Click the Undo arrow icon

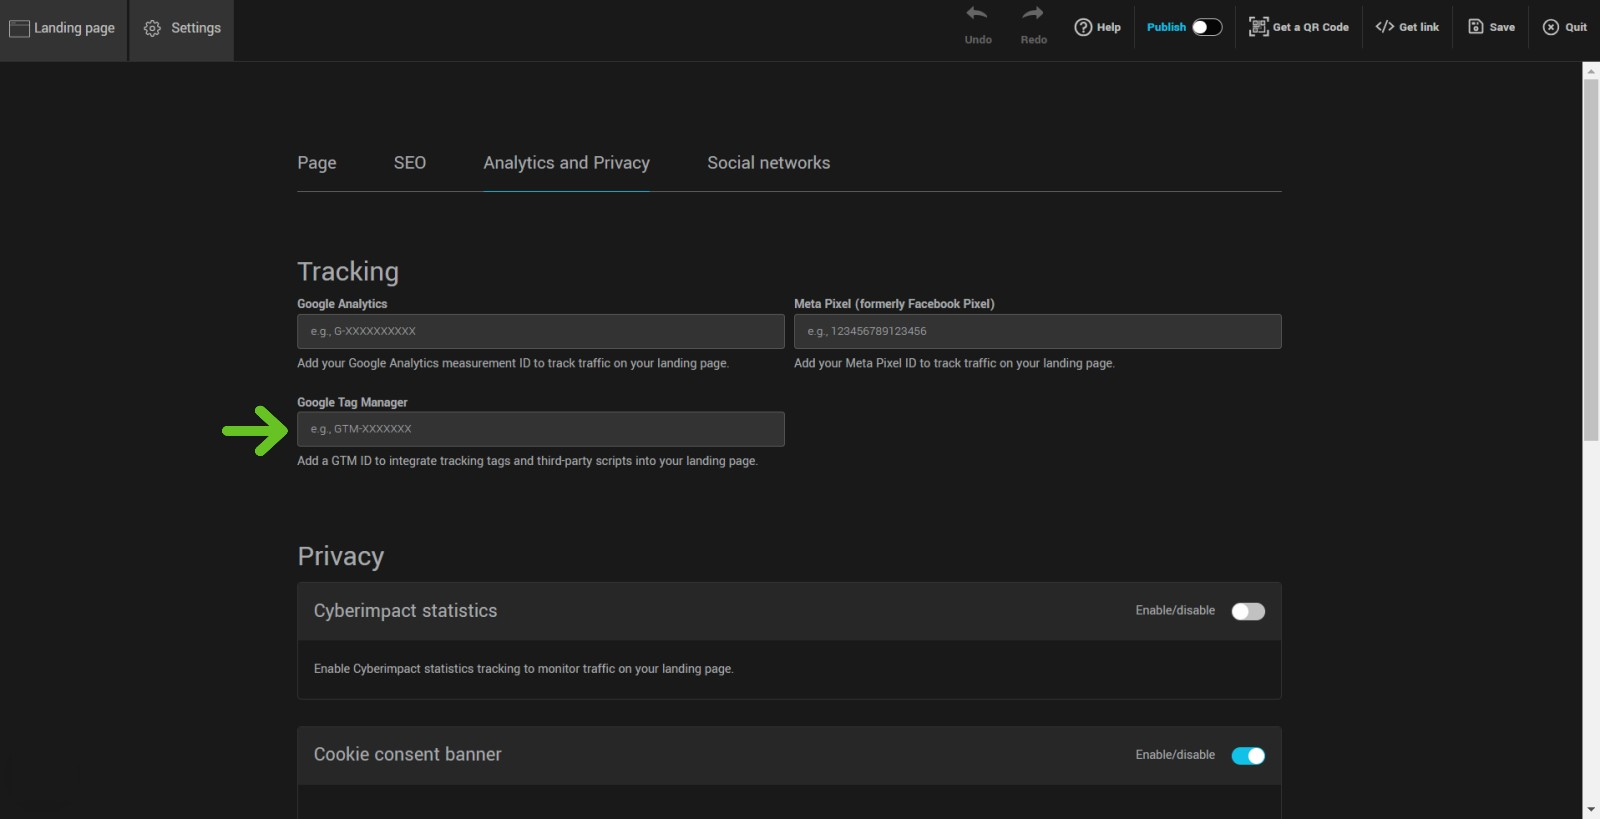tap(978, 14)
